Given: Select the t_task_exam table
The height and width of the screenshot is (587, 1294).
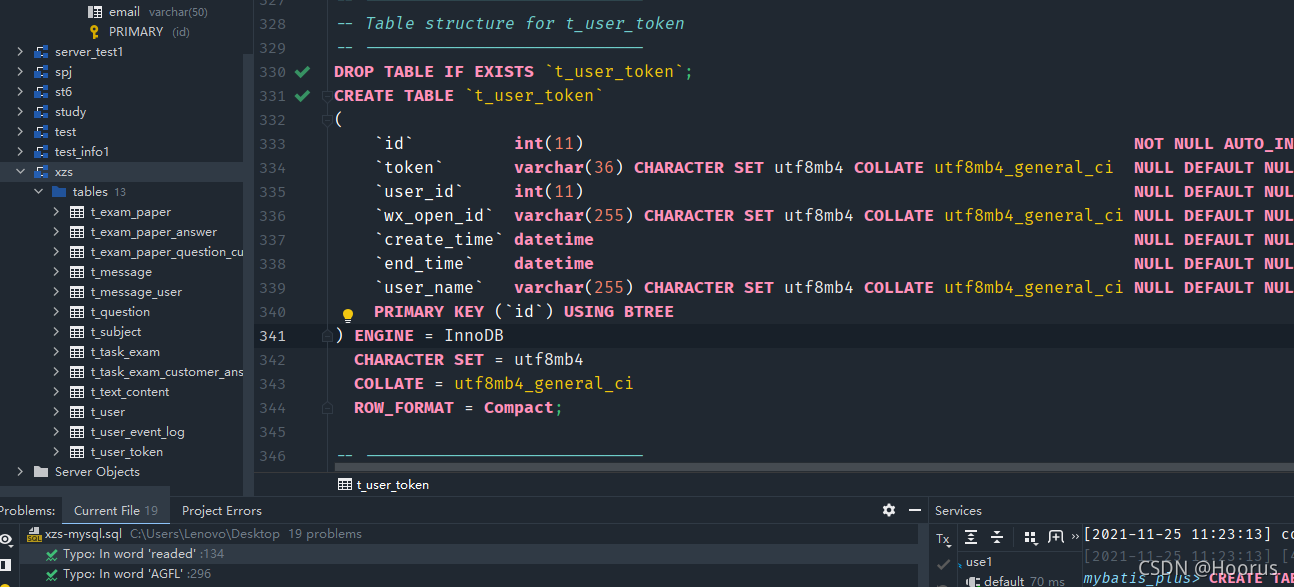Looking at the screenshot, I should coord(125,351).
